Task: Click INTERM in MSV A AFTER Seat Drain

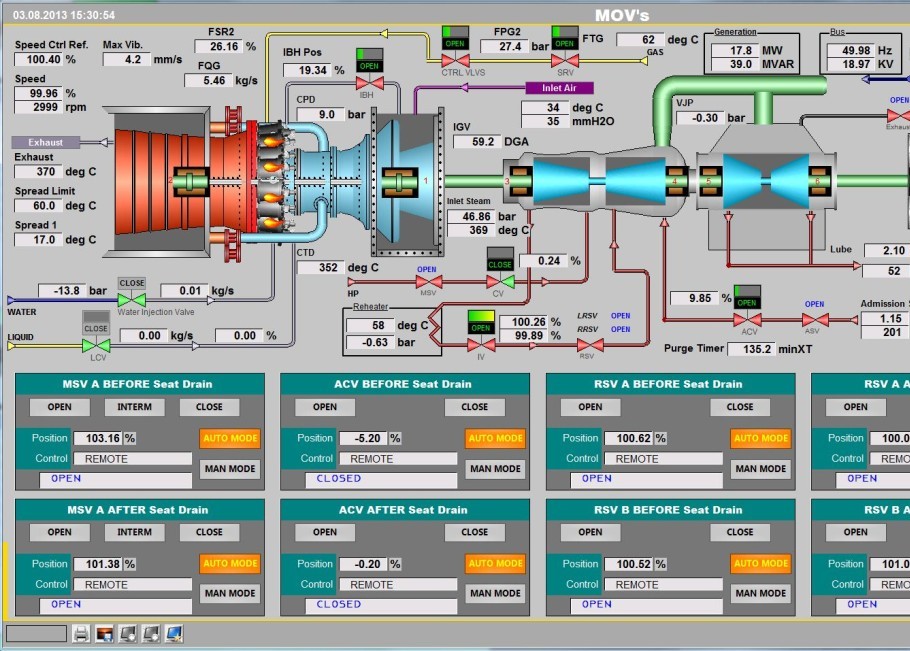Action: pyautogui.click(x=135, y=532)
